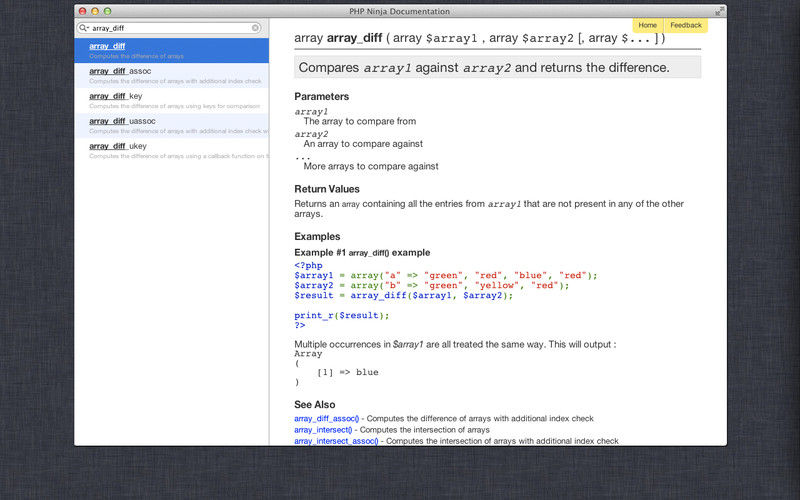This screenshot has width=800, height=500.
Task: Toggle fullscreen with the window arrows icon
Action: click(719, 11)
